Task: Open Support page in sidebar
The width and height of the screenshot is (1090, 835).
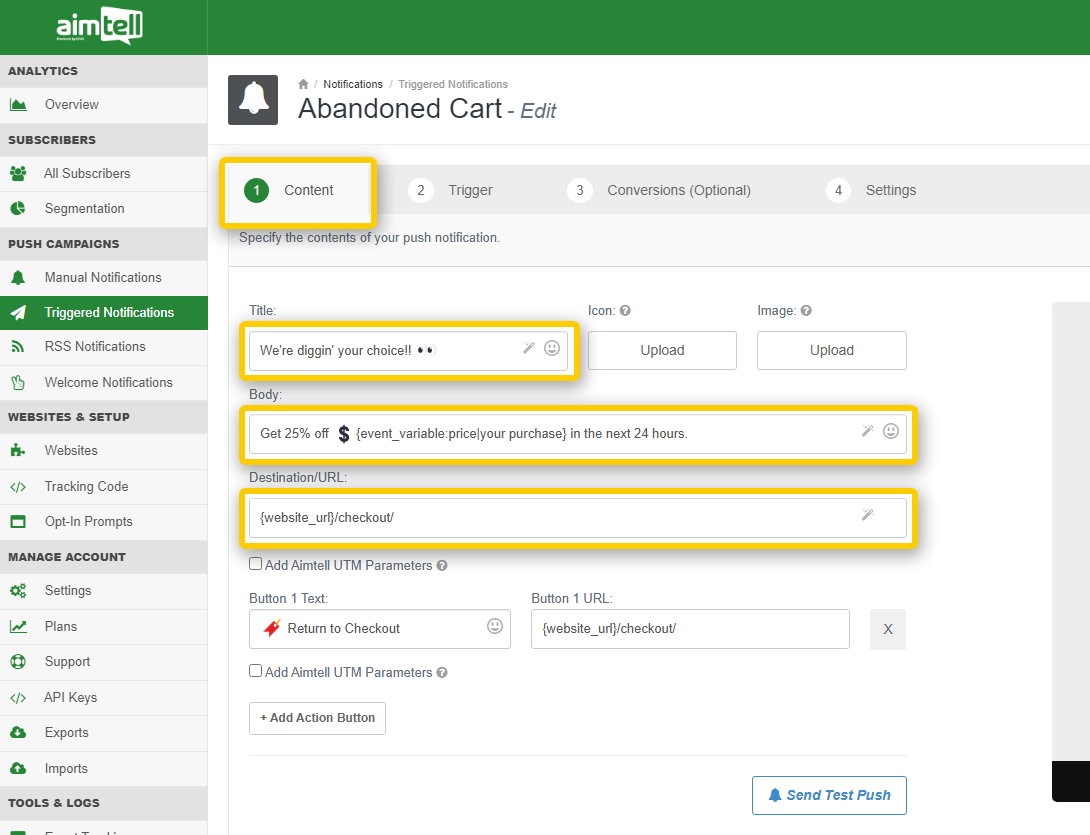Action: pos(104,662)
